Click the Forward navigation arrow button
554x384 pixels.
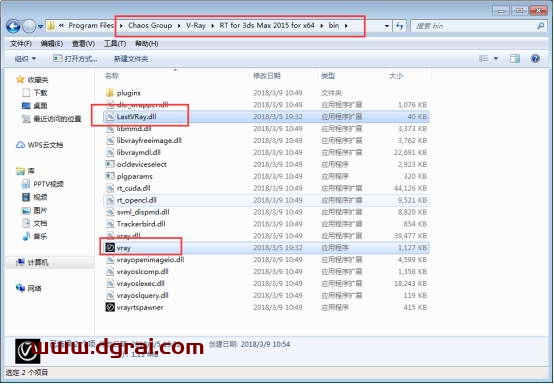29,26
